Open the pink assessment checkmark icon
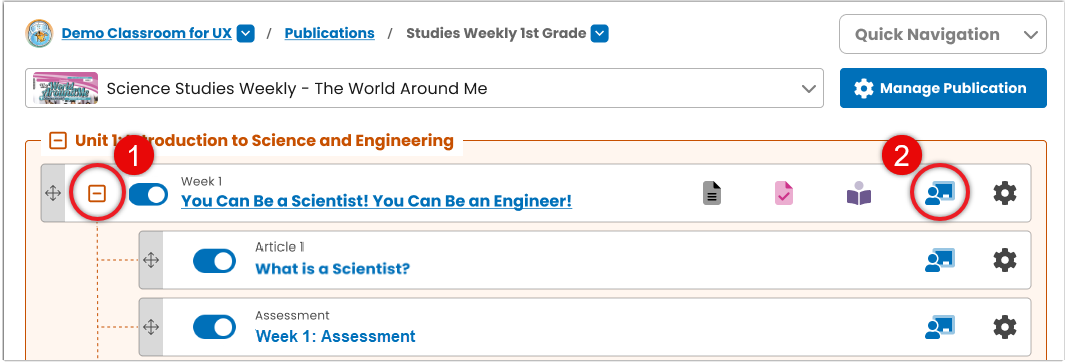The image size is (1068, 364). pos(784,194)
